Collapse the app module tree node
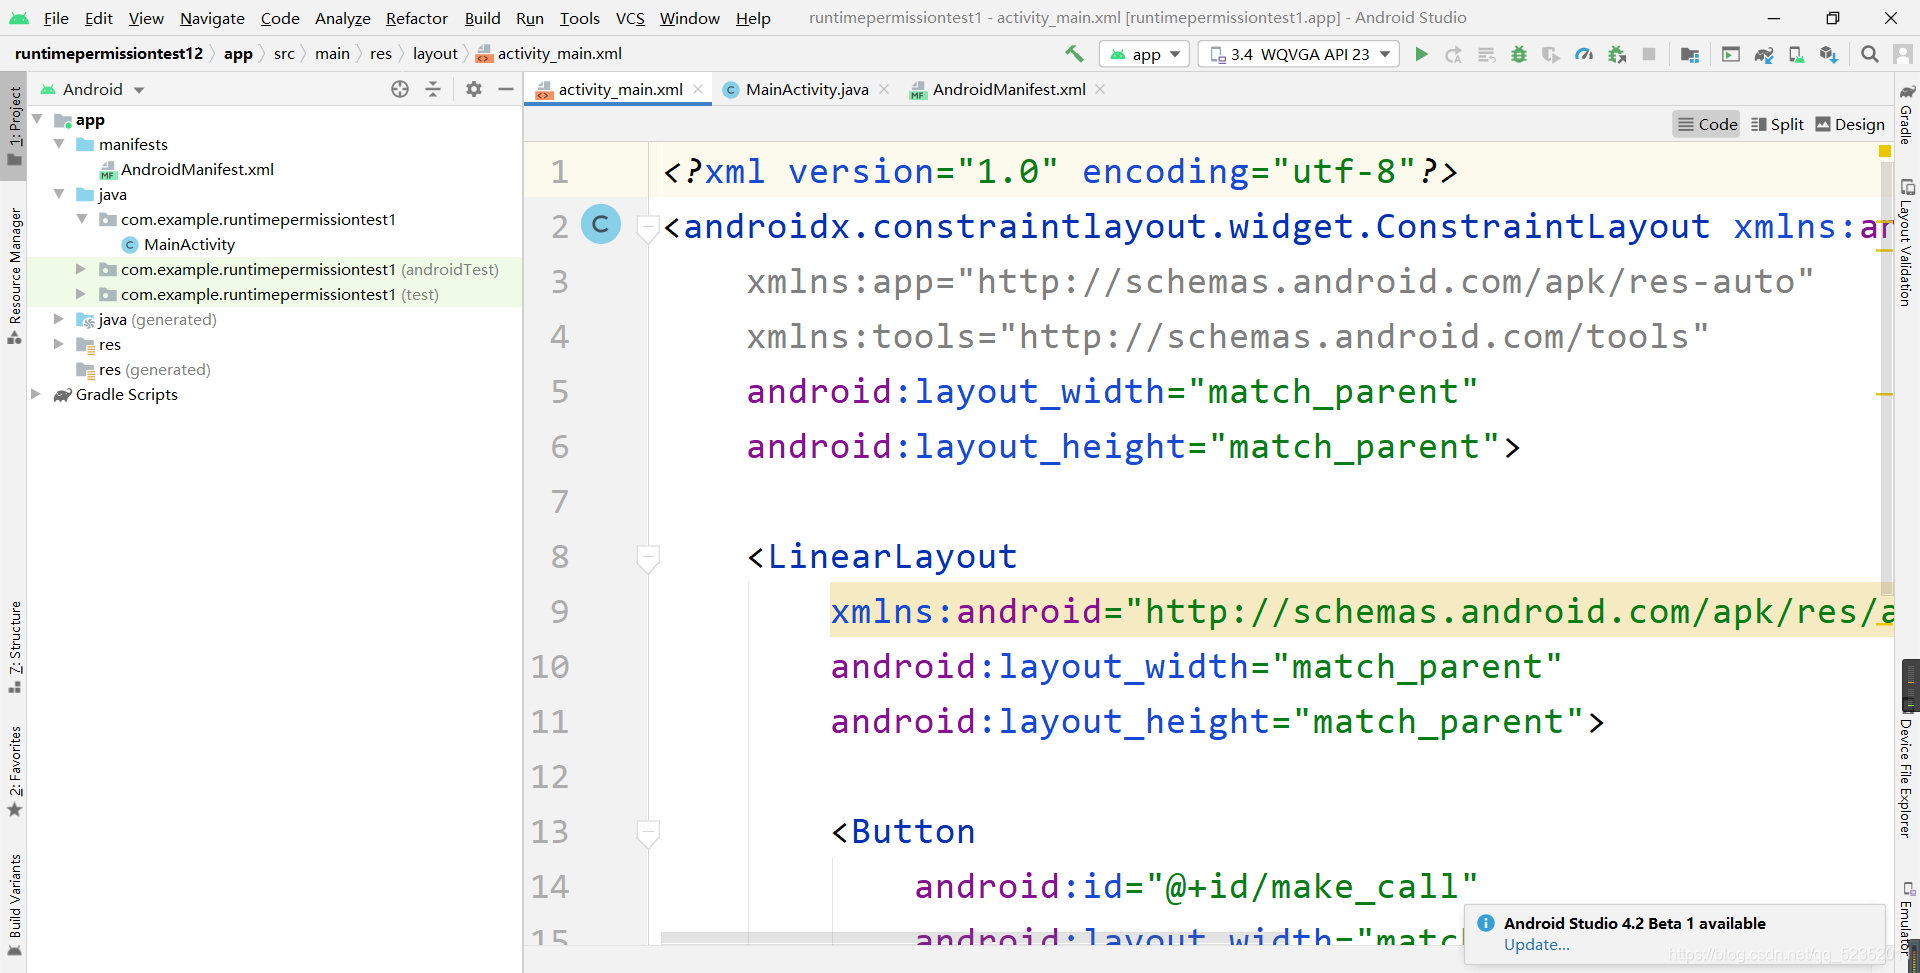This screenshot has height=973, width=1920. (x=37, y=119)
